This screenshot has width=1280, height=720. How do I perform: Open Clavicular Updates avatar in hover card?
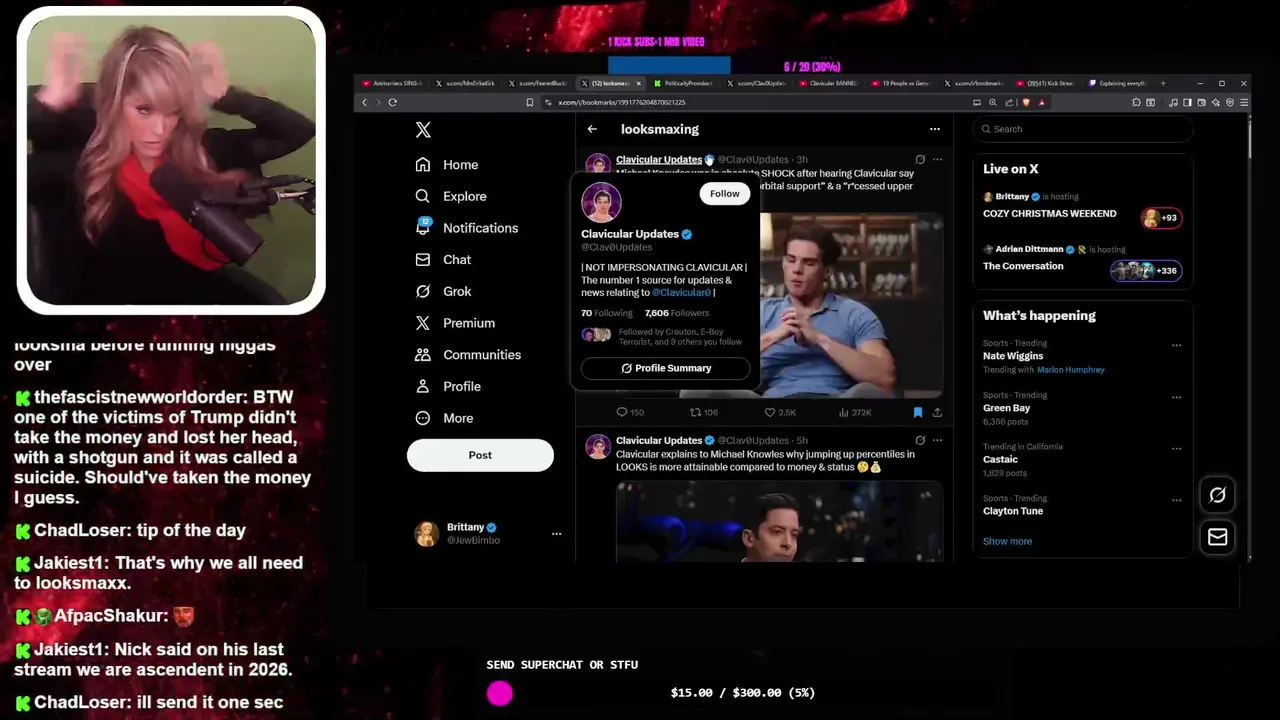coord(601,203)
